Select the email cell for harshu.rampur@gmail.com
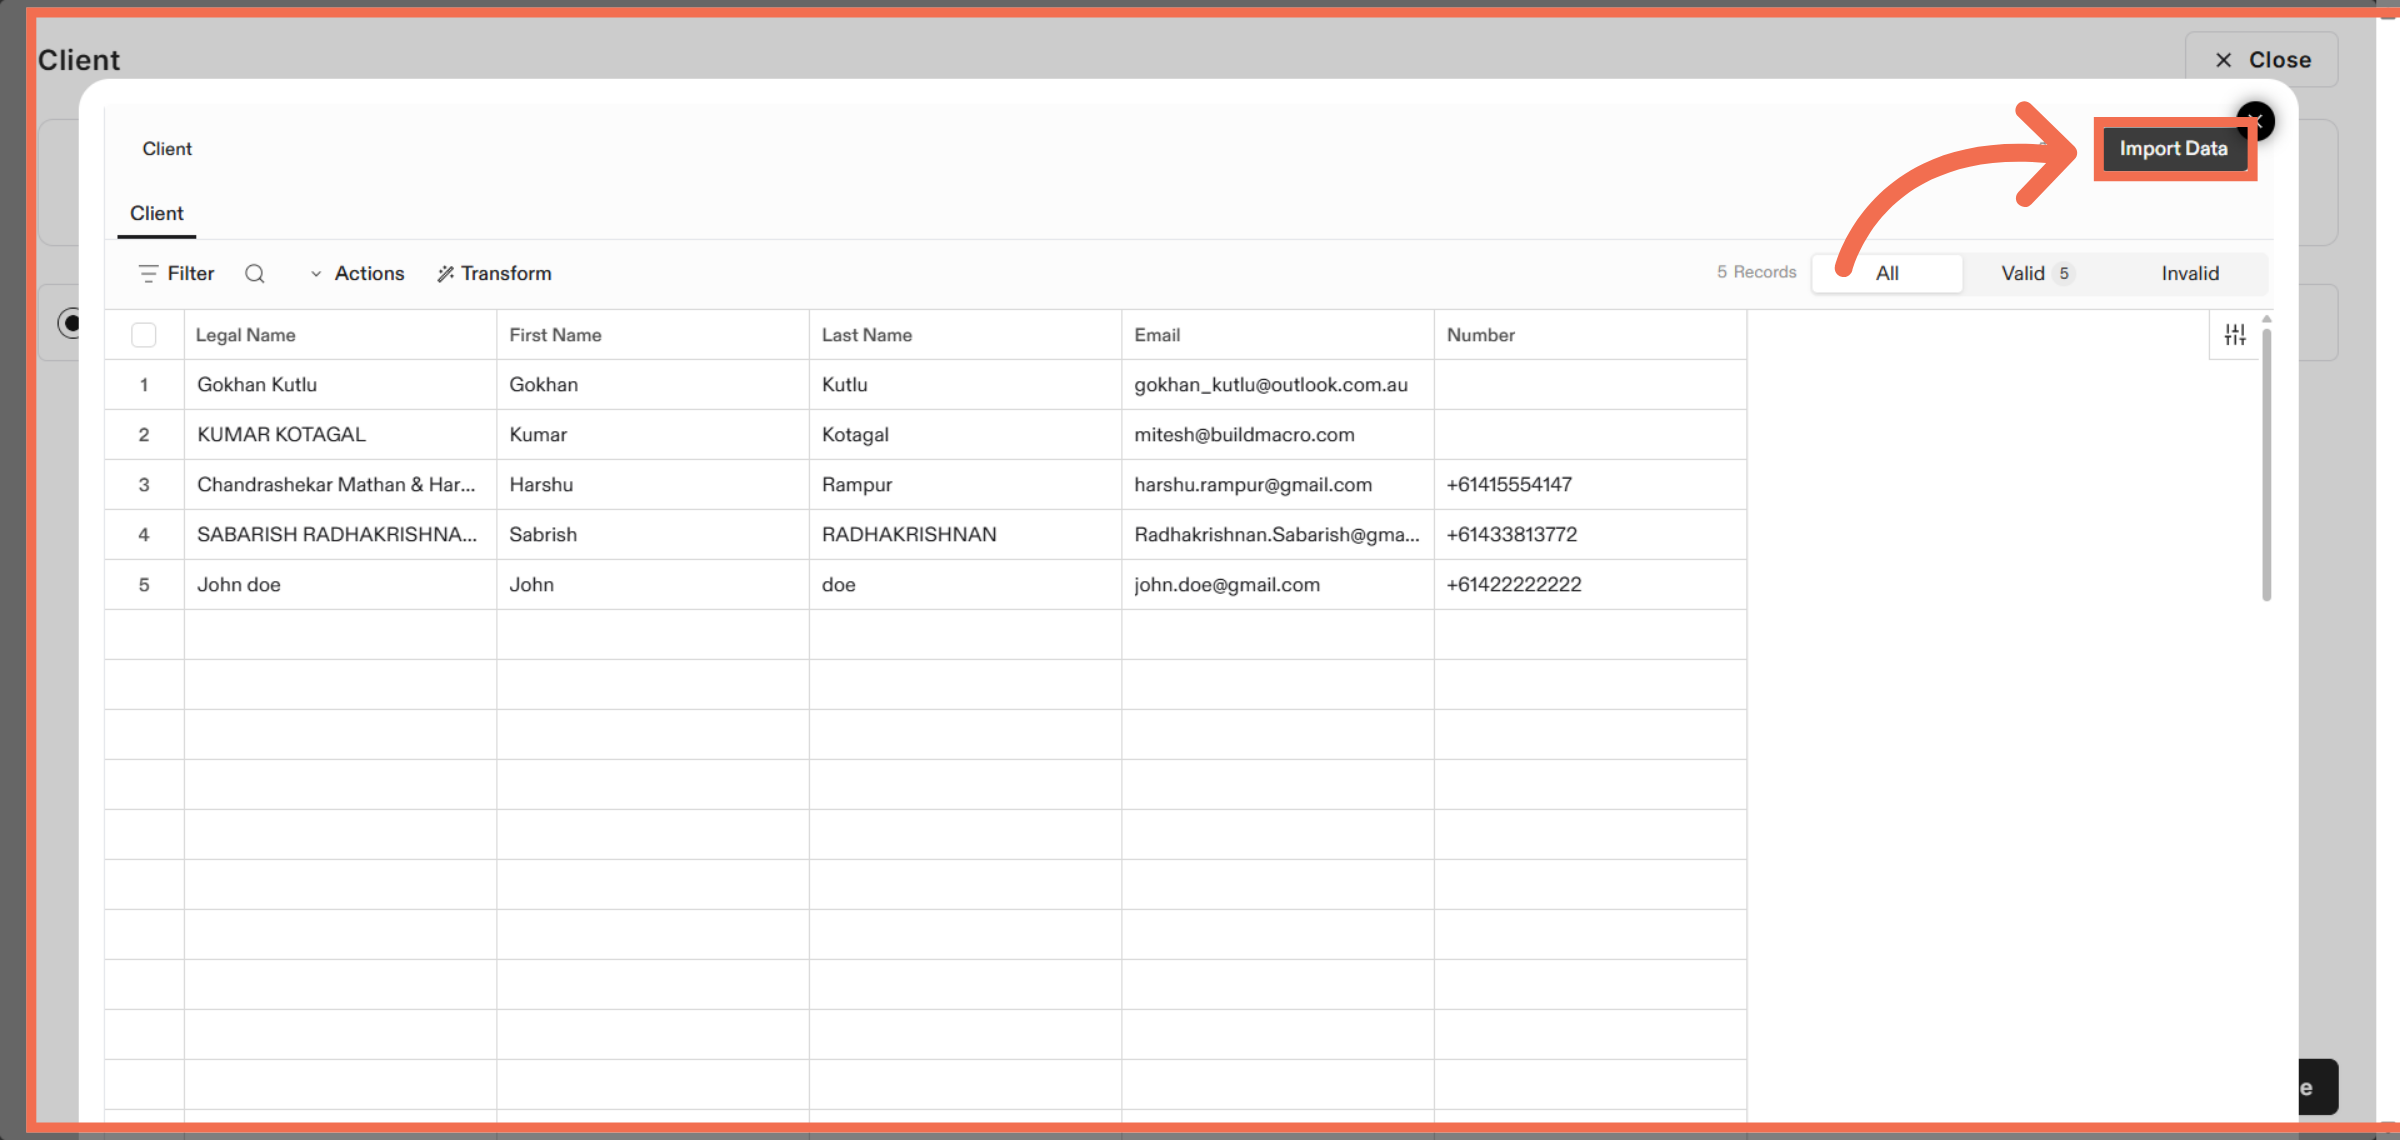 pyautogui.click(x=1253, y=484)
